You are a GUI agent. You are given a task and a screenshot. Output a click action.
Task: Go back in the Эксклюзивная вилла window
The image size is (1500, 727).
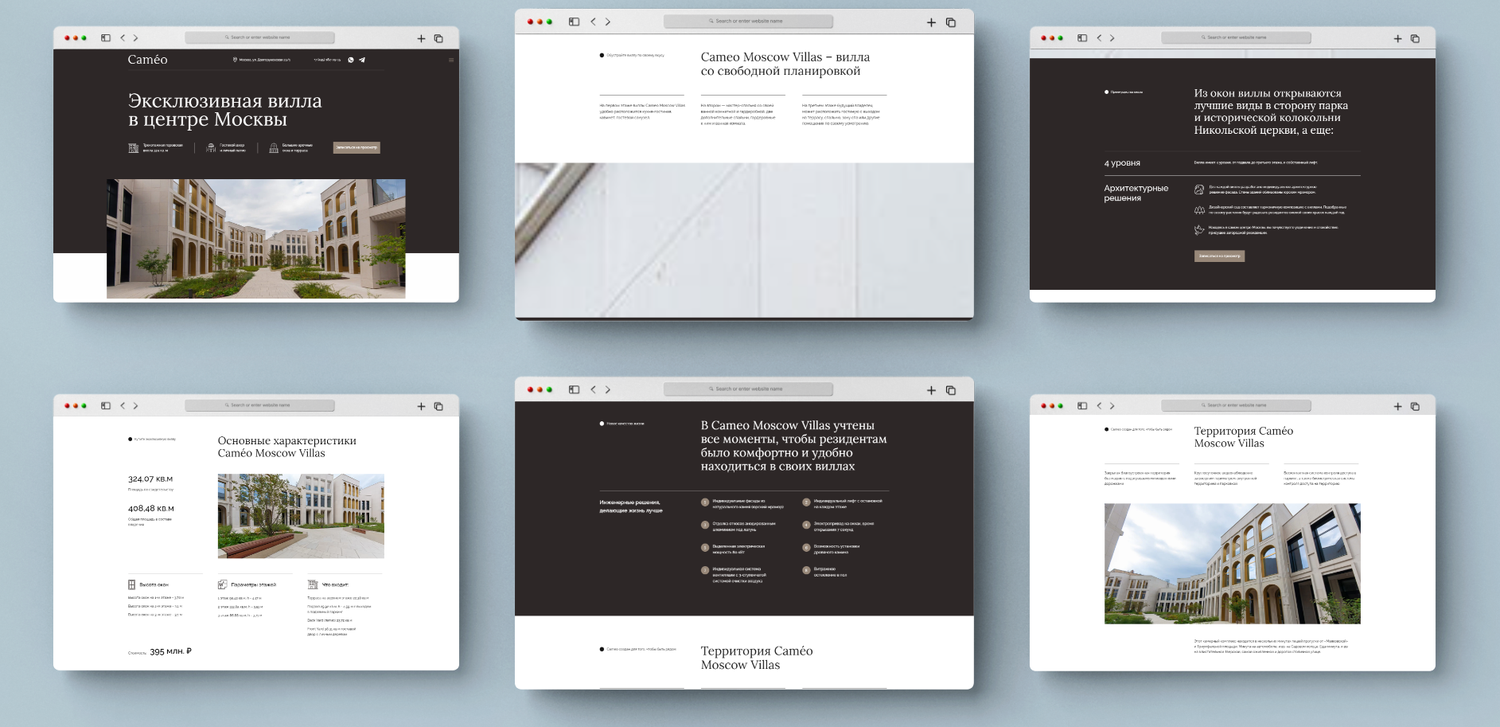click(x=123, y=38)
